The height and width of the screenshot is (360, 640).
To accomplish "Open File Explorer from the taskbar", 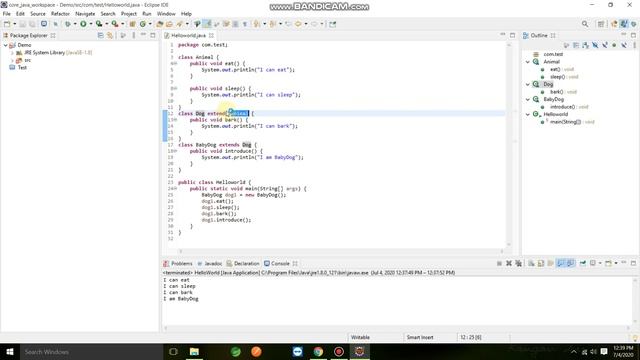I will [194, 352].
